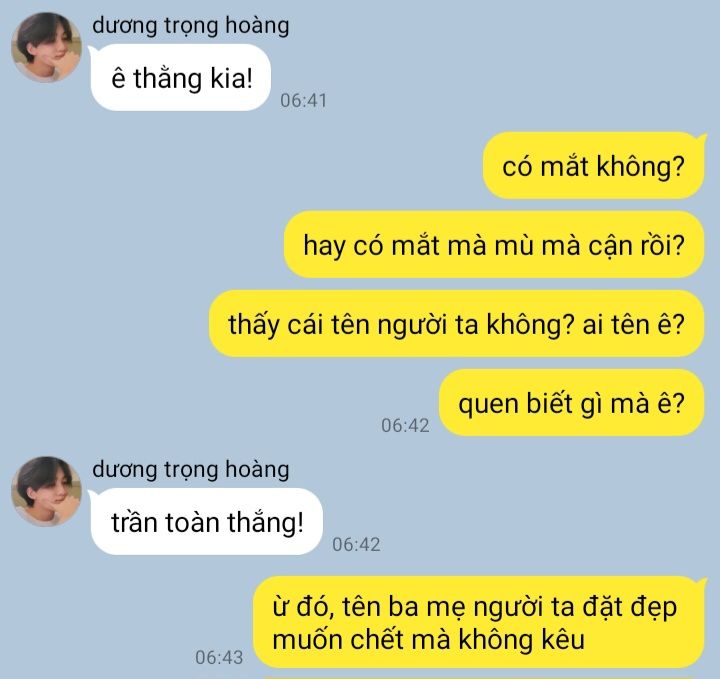Tap "muốn chết mà không kêu" text line
Image resolution: width=720 pixels, height=679 pixels.
click(428, 640)
